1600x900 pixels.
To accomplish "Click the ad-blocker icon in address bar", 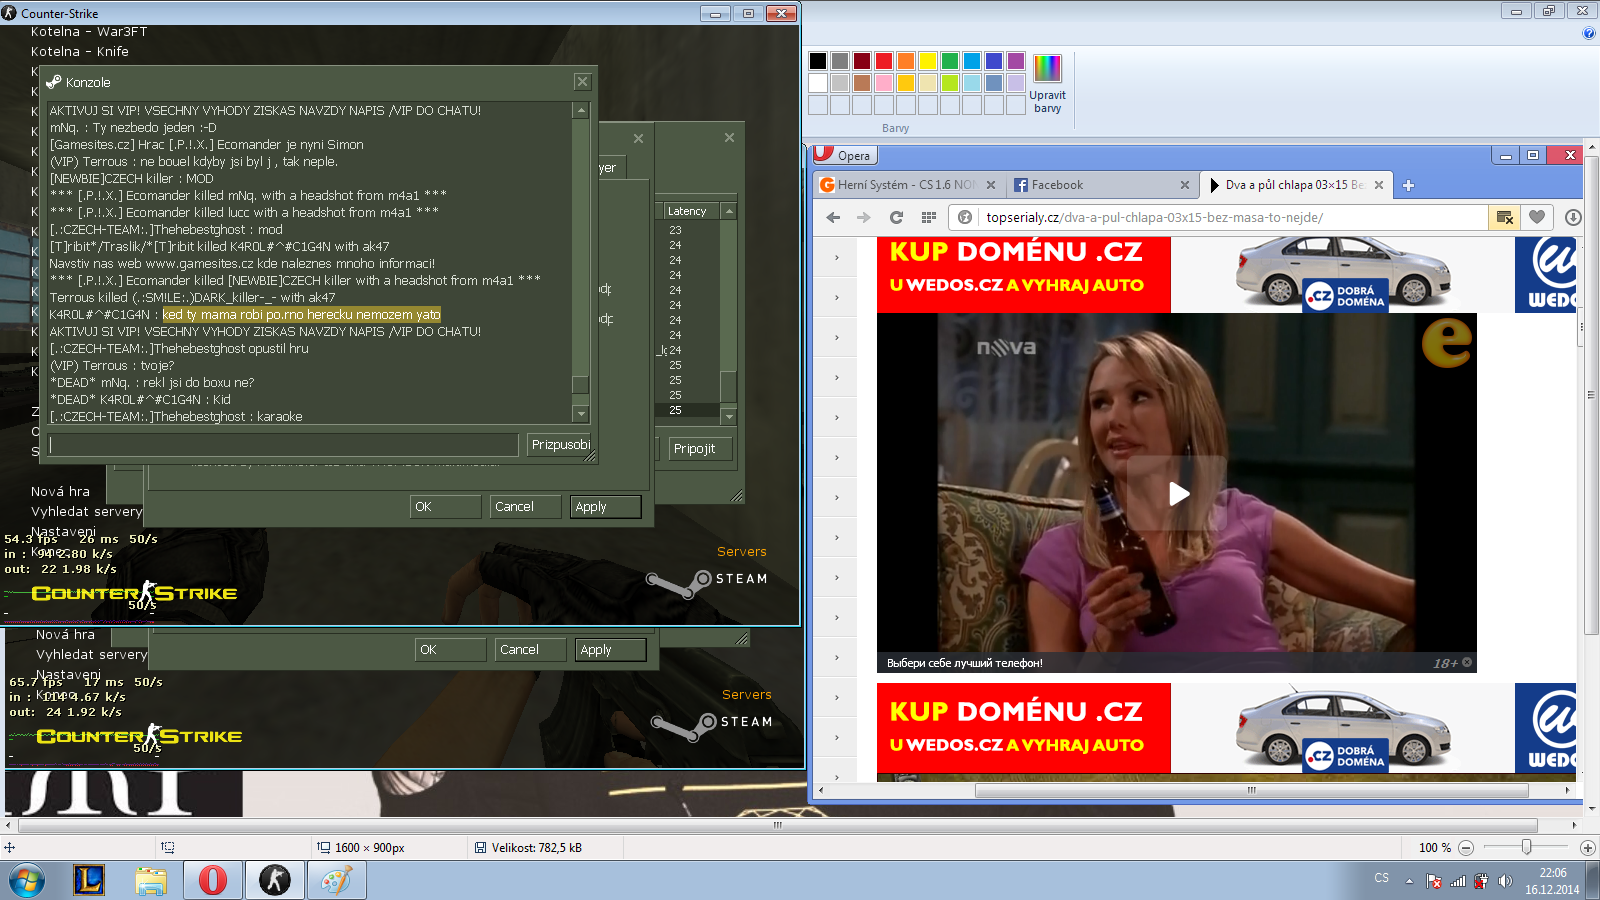I will [x=1504, y=217].
